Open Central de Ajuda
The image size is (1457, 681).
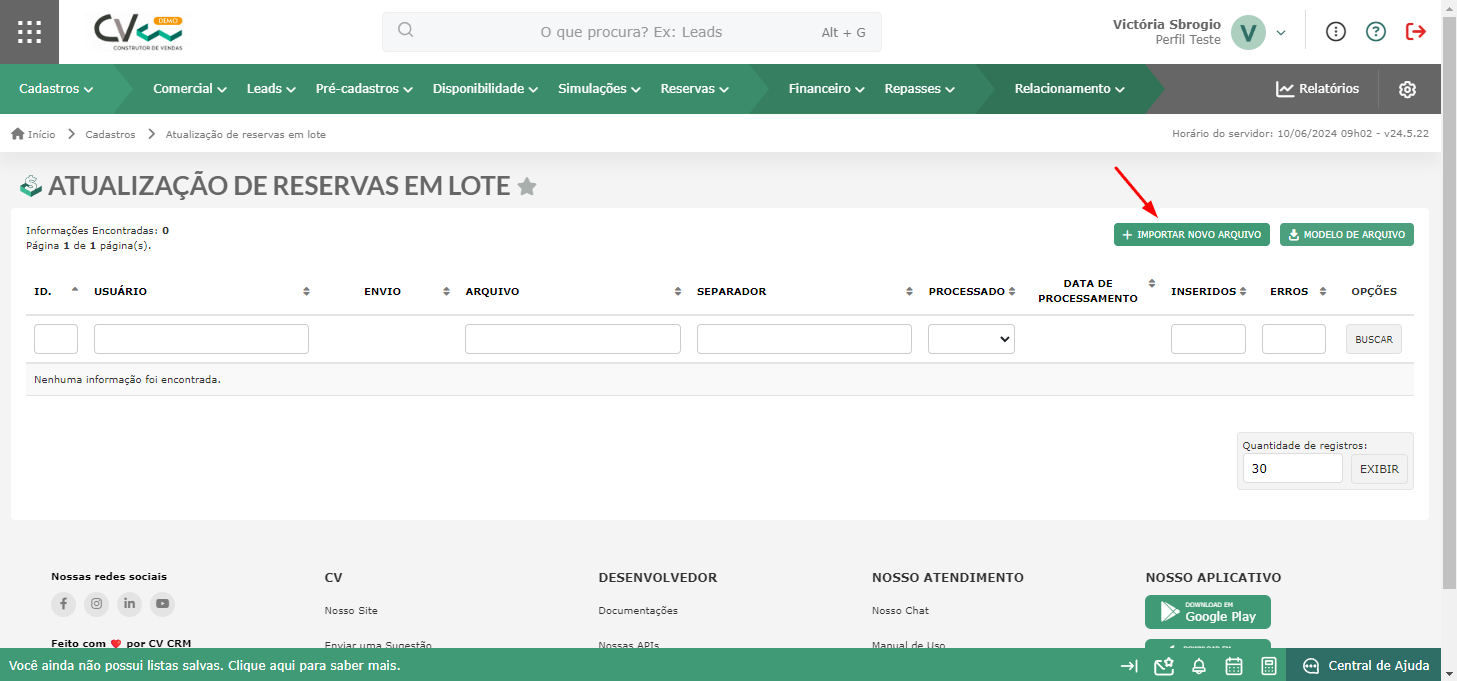1366,666
